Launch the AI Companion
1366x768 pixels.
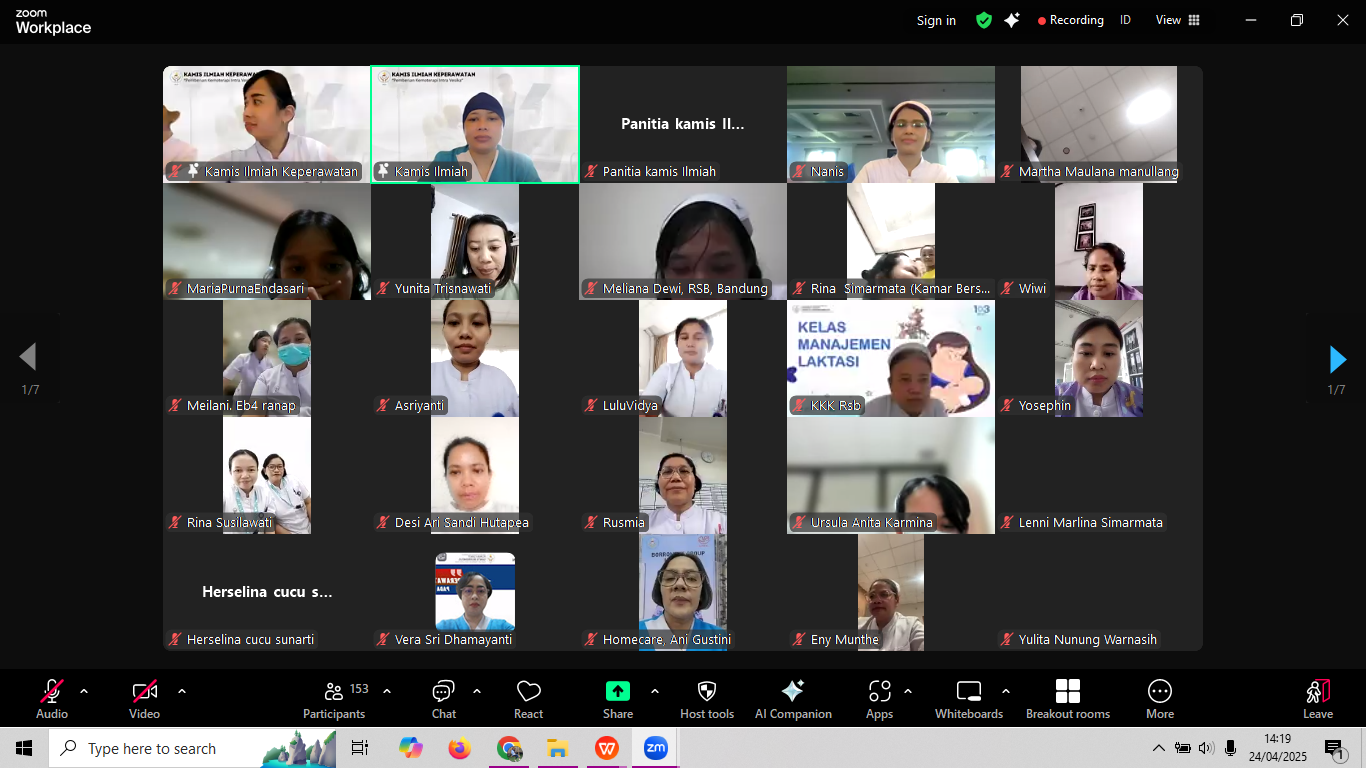point(793,698)
